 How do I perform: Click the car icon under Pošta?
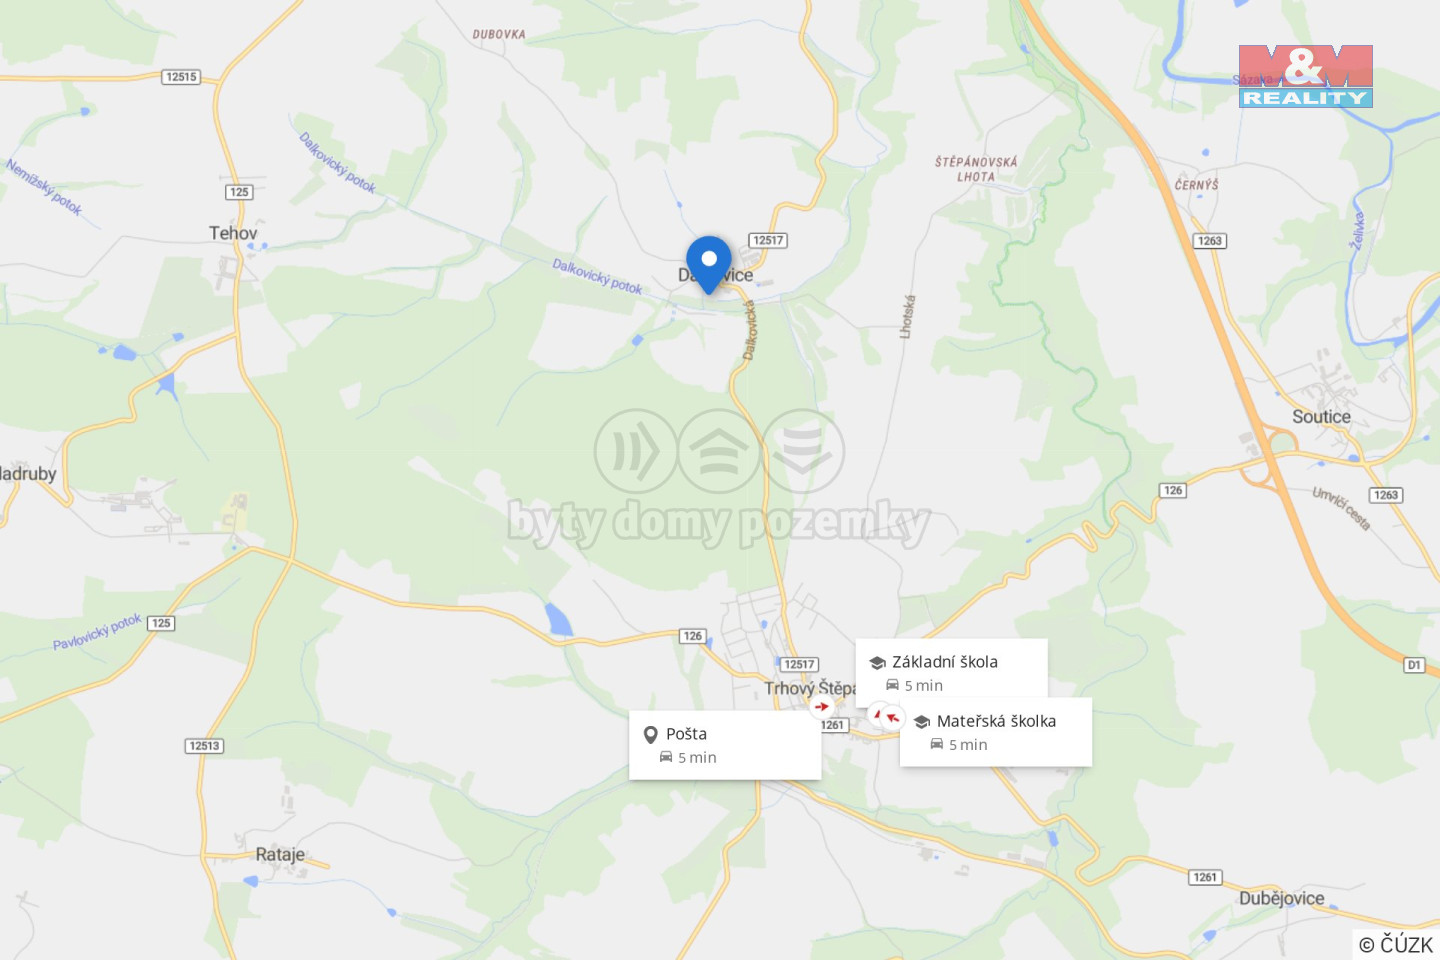click(666, 757)
